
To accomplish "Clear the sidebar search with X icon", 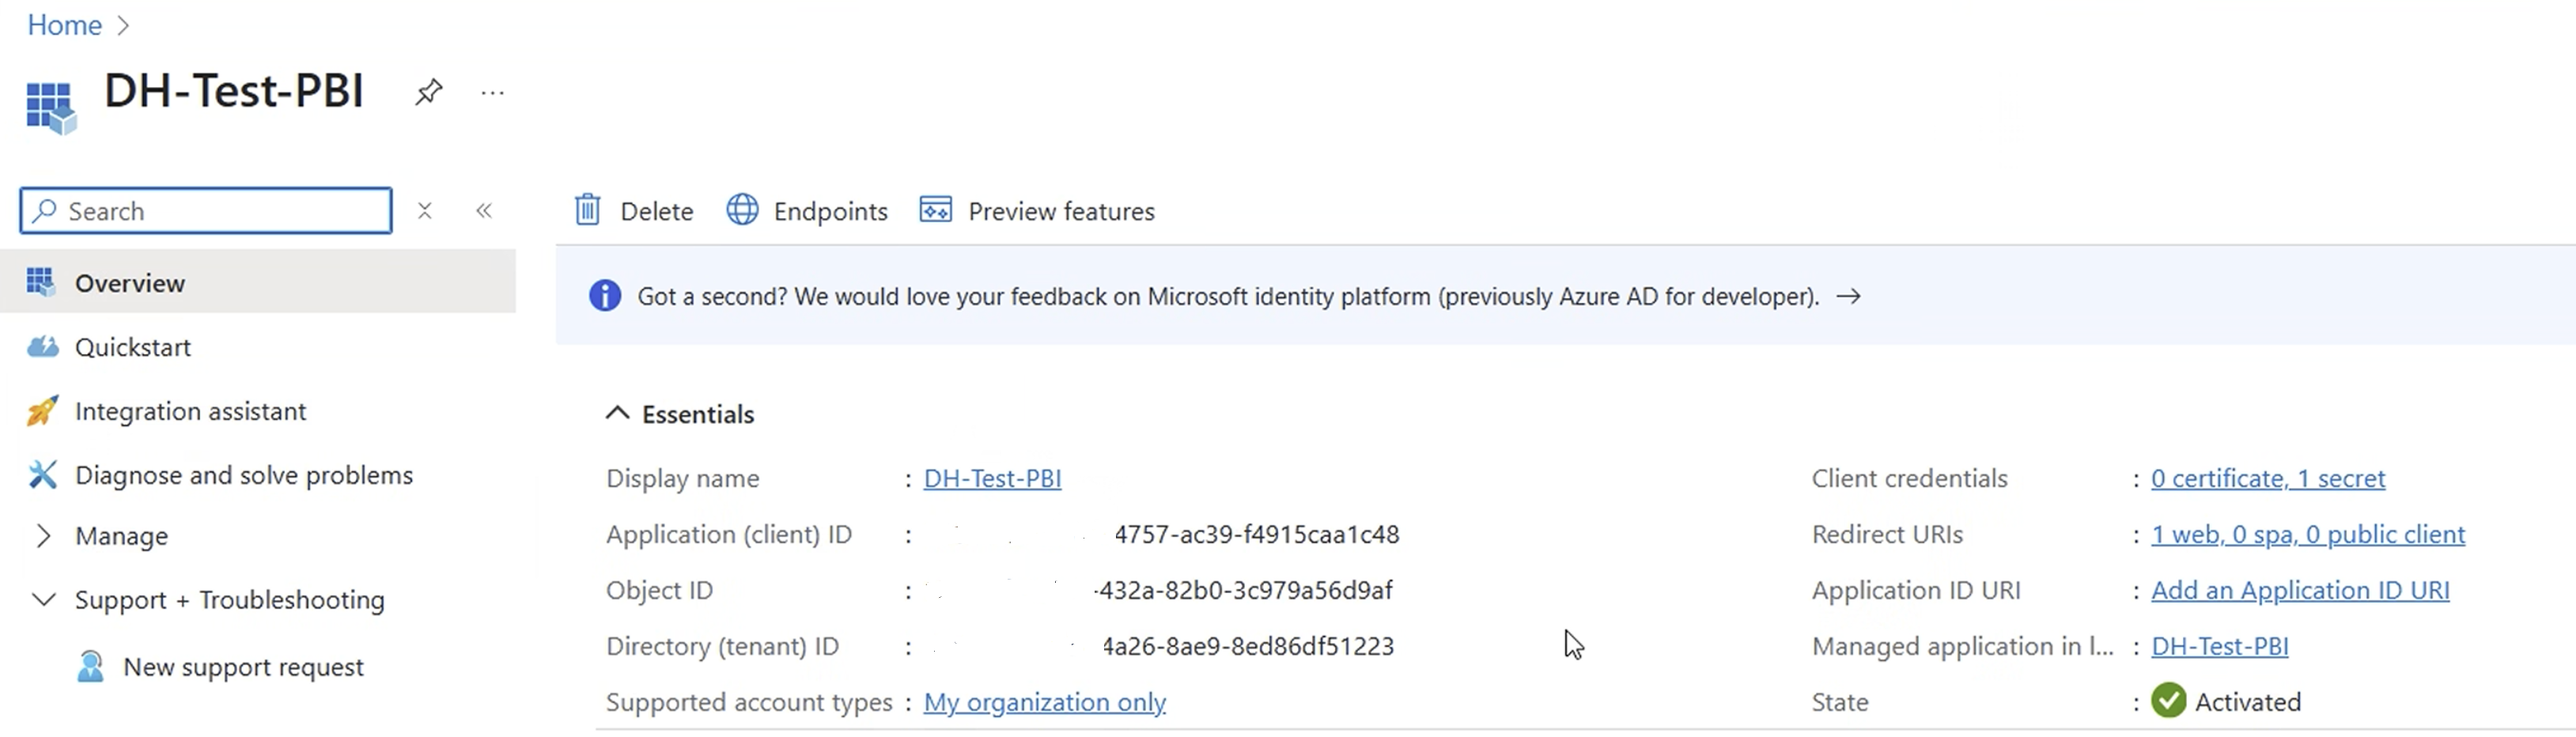I will [425, 211].
